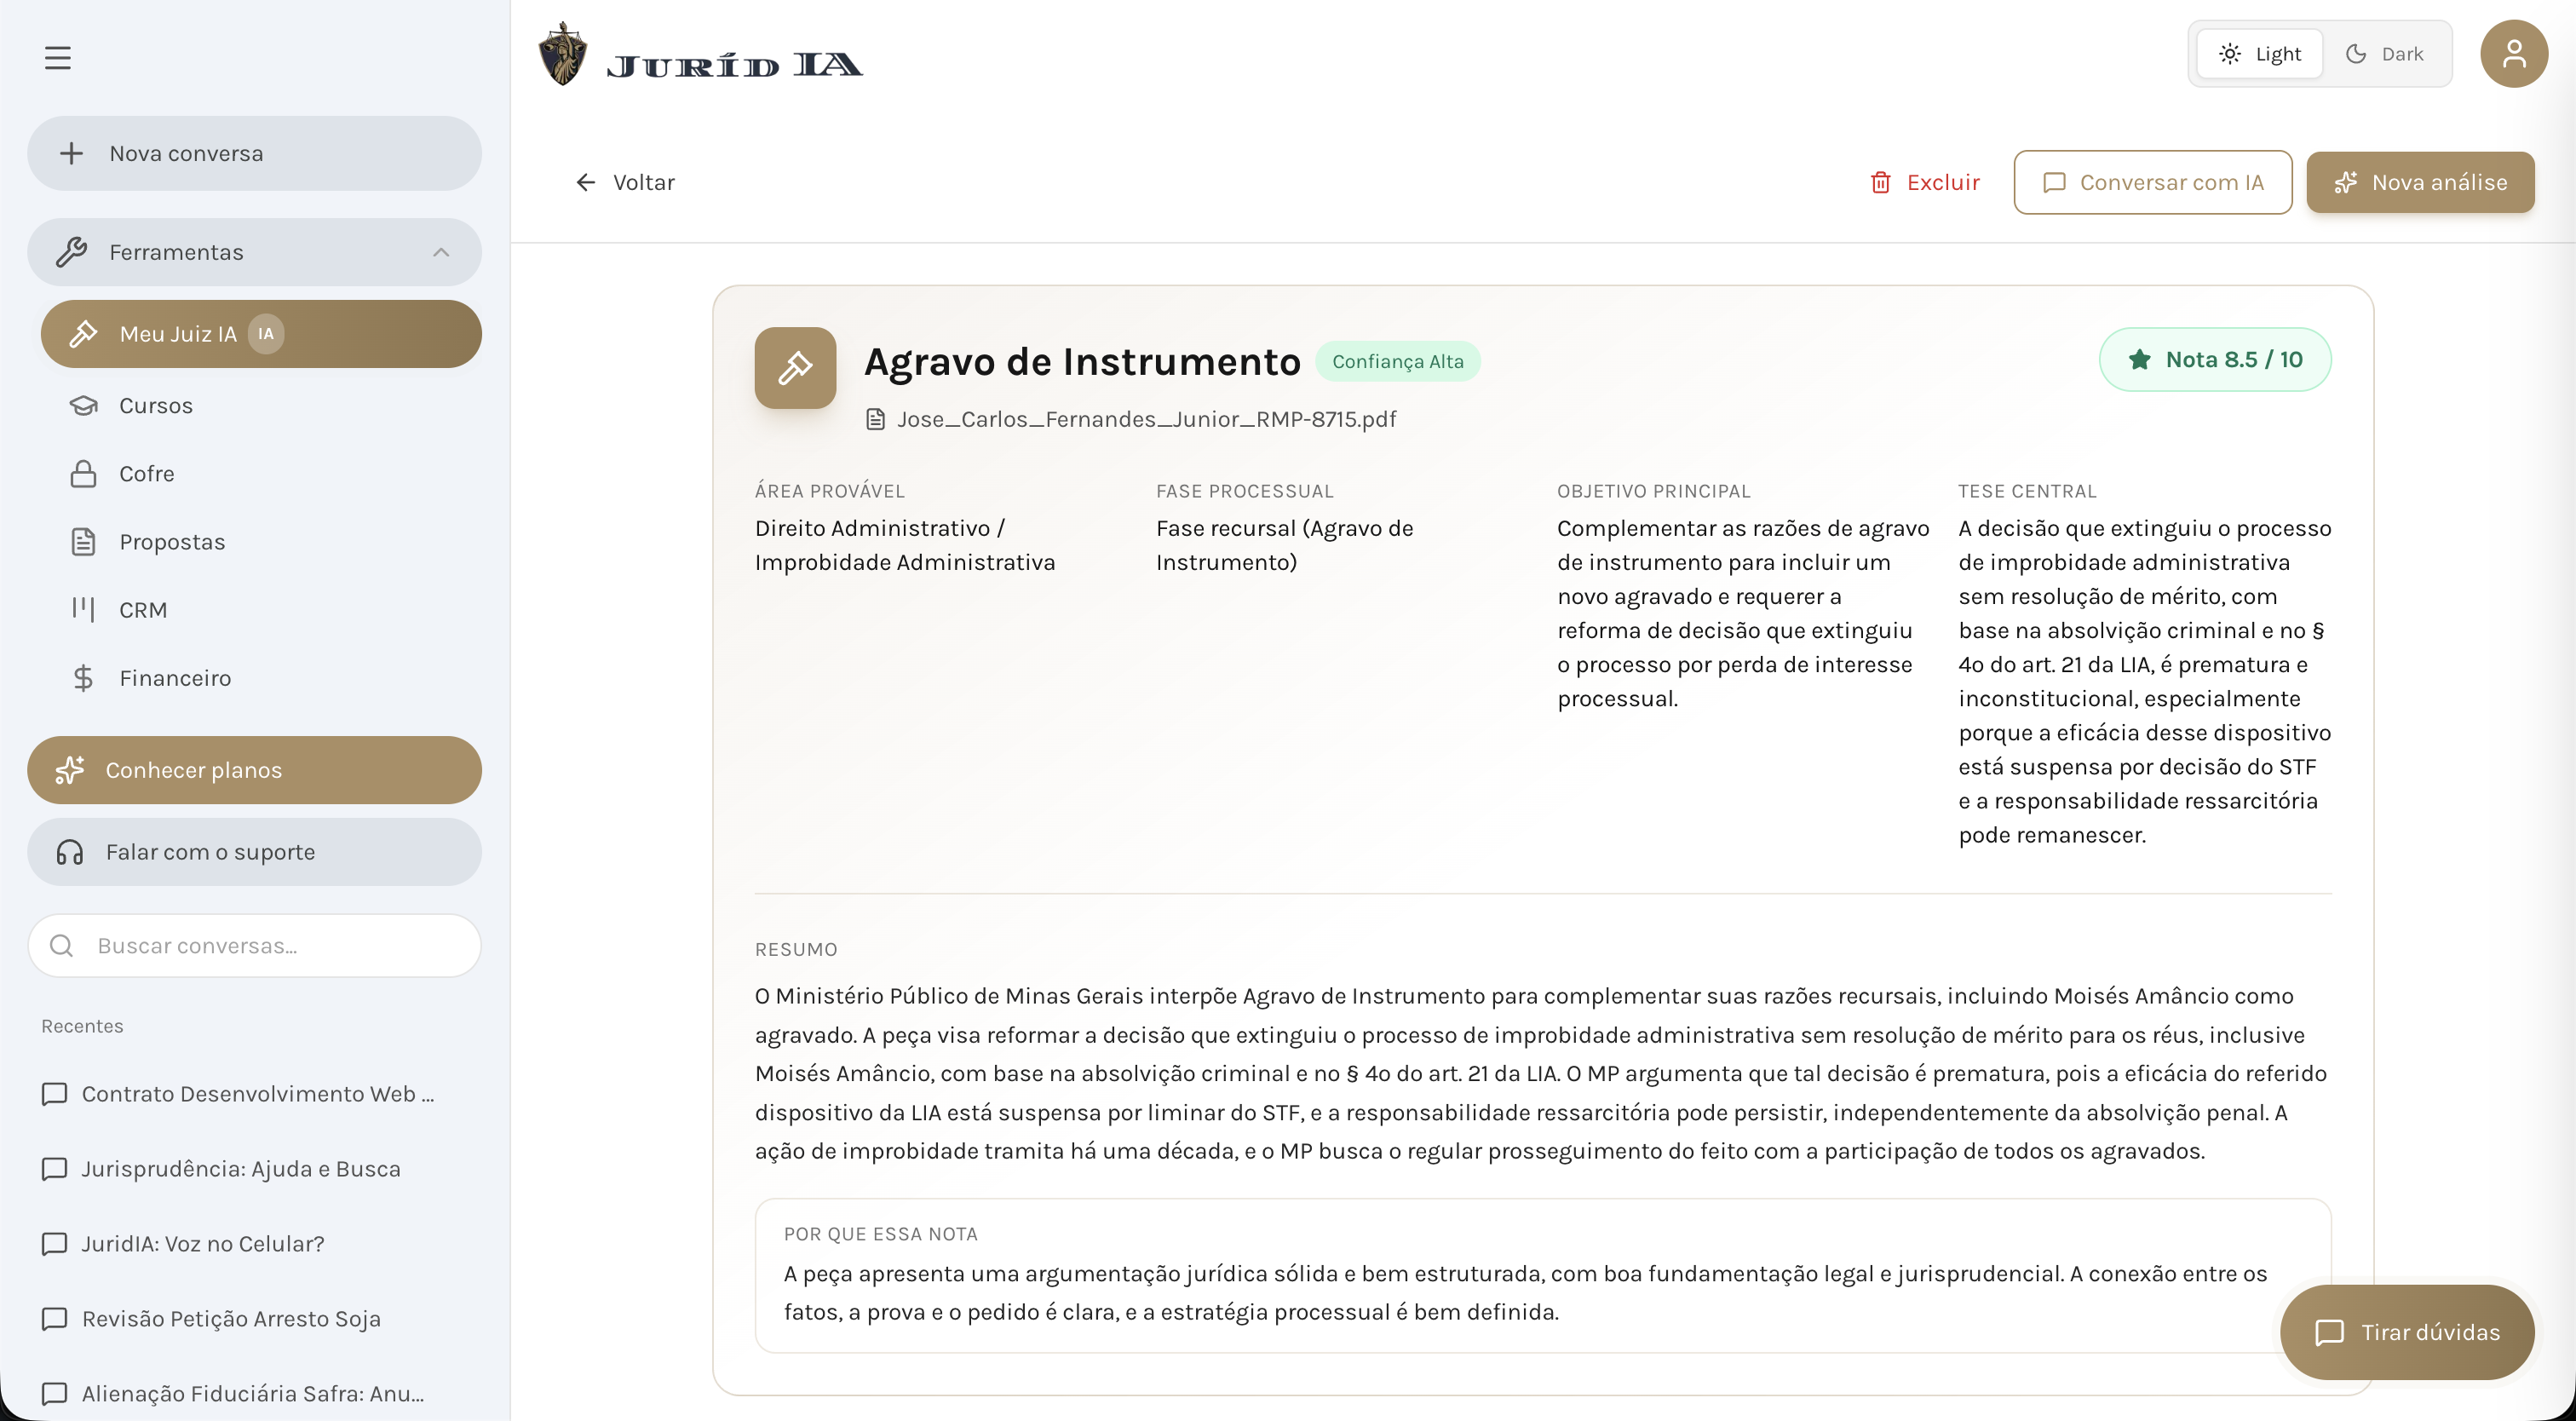This screenshot has width=2576, height=1421.
Task: Click the TESE CENTRAL label
Action: (x=2027, y=491)
